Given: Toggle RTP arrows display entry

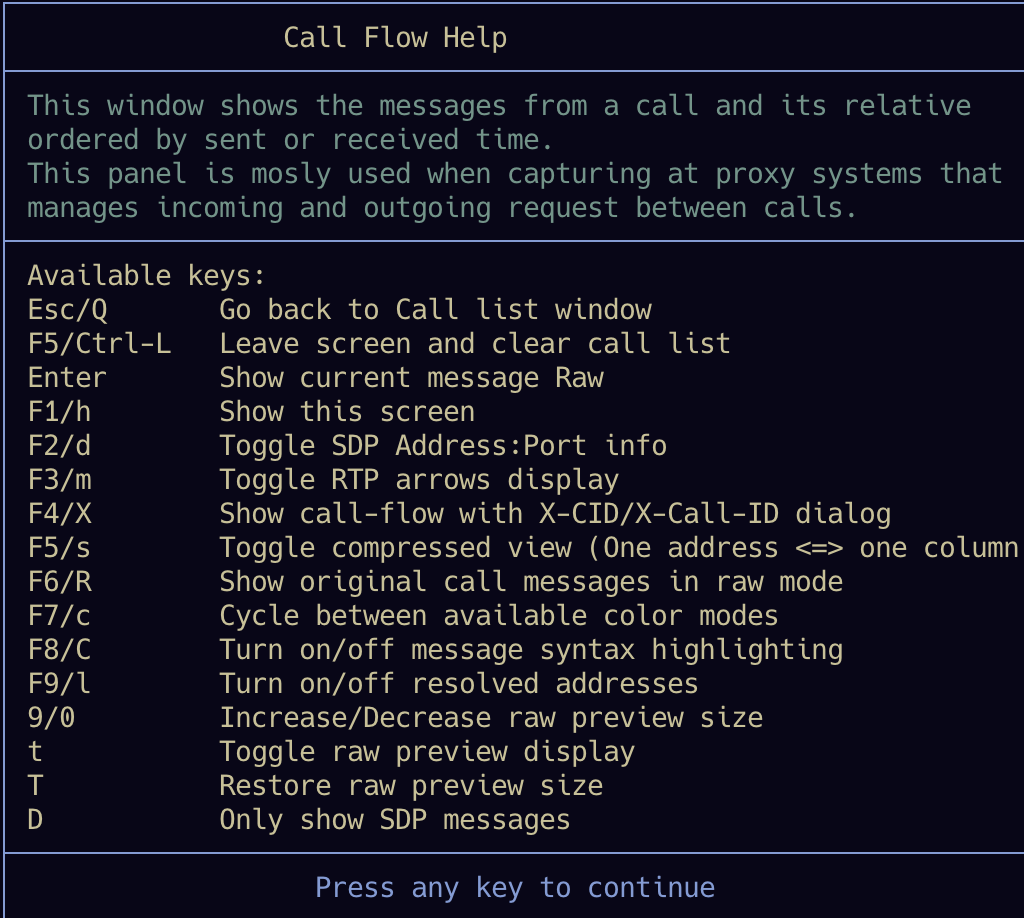Looking at the screenshot, I should point(419,480).
